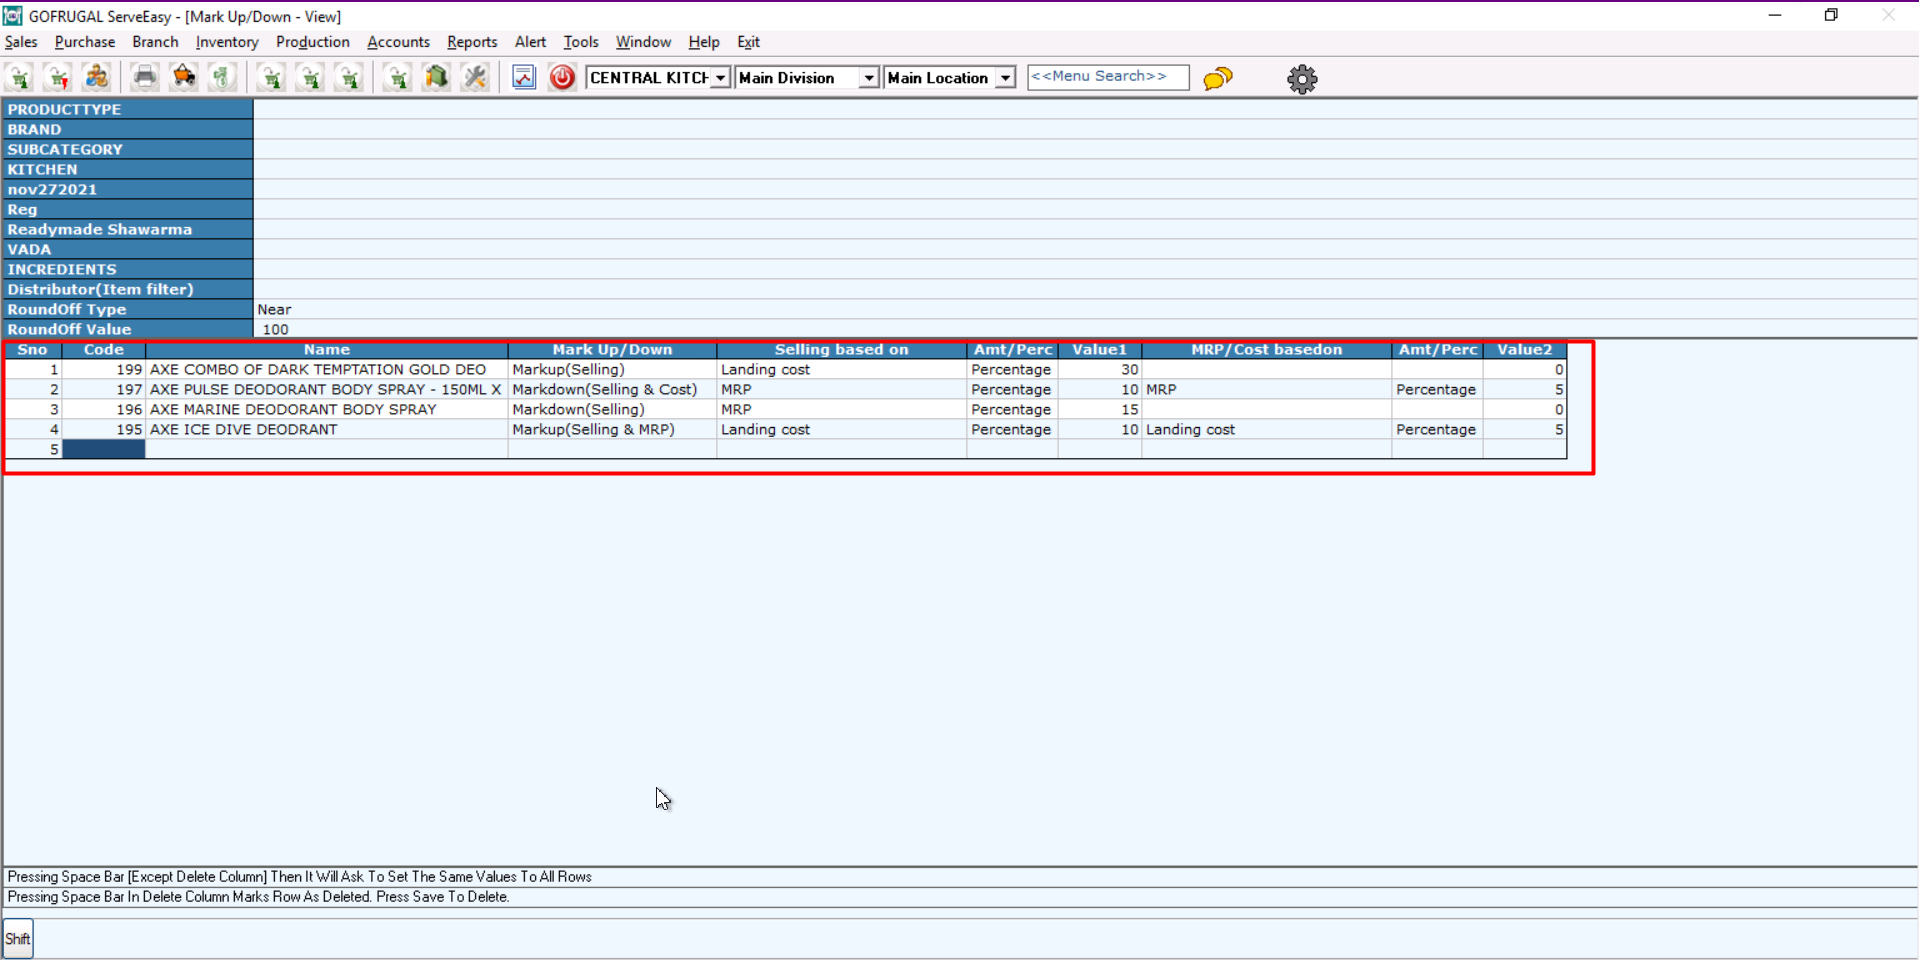This screenshot has height=960, width=1919.
Task: Expand the Main Location dropdown
Action: pyautogui.click(x=1005, y=78)
